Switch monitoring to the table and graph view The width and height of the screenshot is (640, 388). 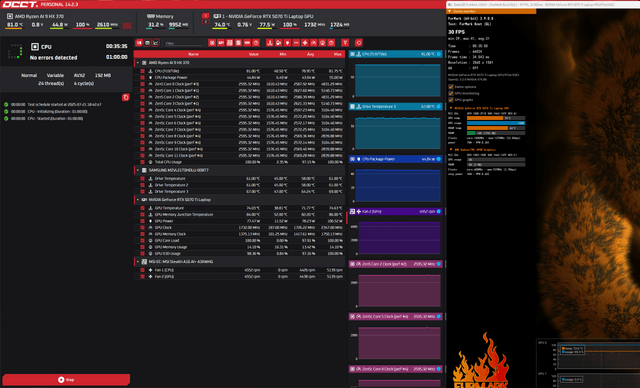139,43
